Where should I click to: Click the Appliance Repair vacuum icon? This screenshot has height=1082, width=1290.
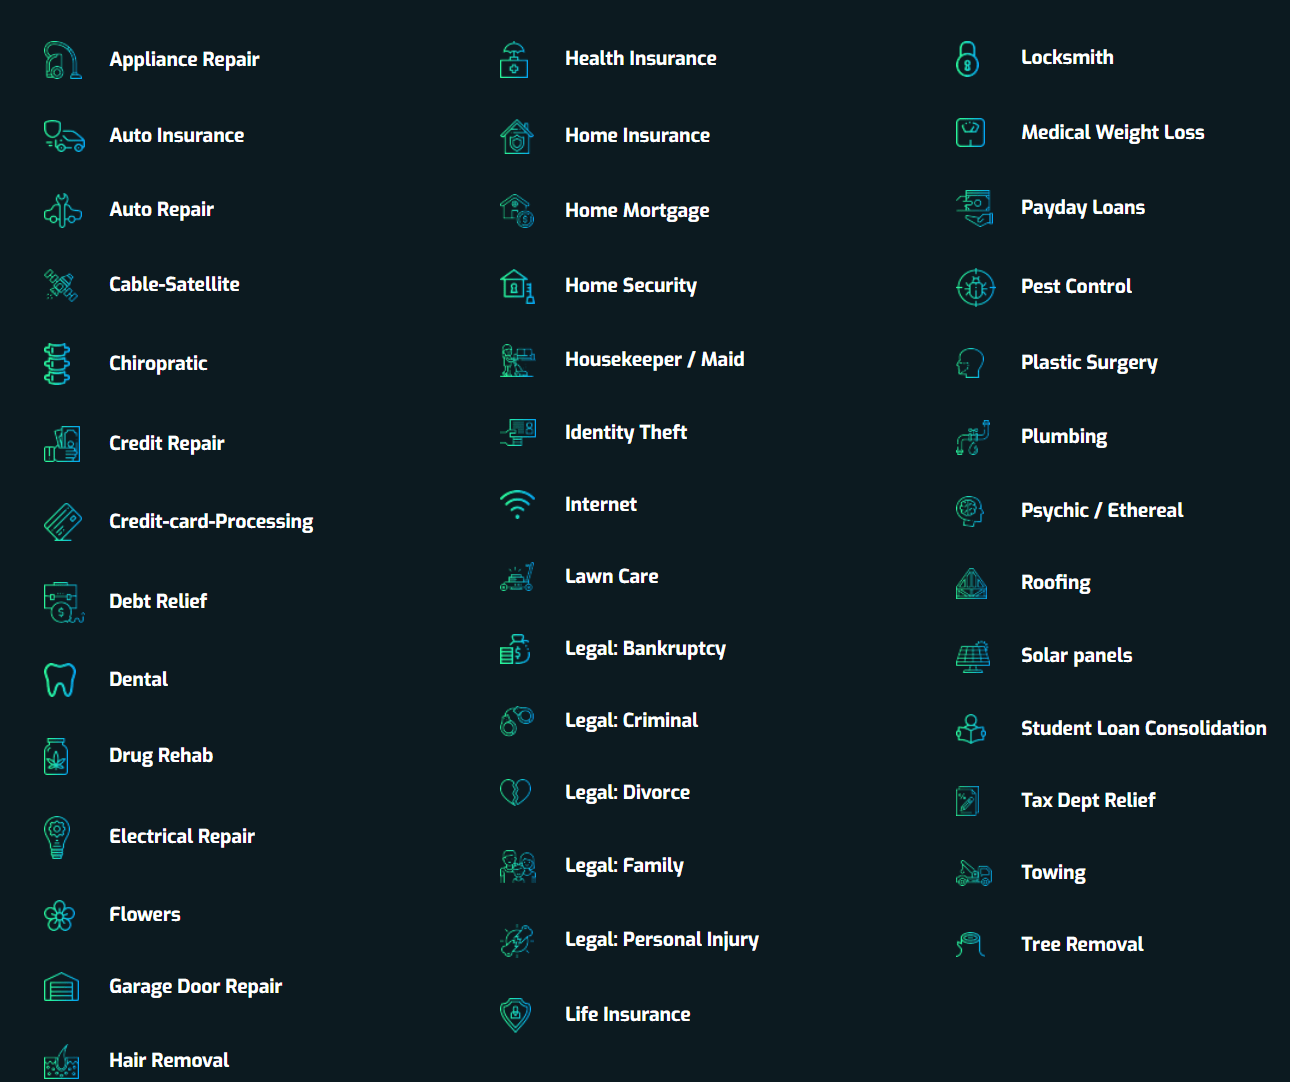pyautogui.click(x=62, y=60)
